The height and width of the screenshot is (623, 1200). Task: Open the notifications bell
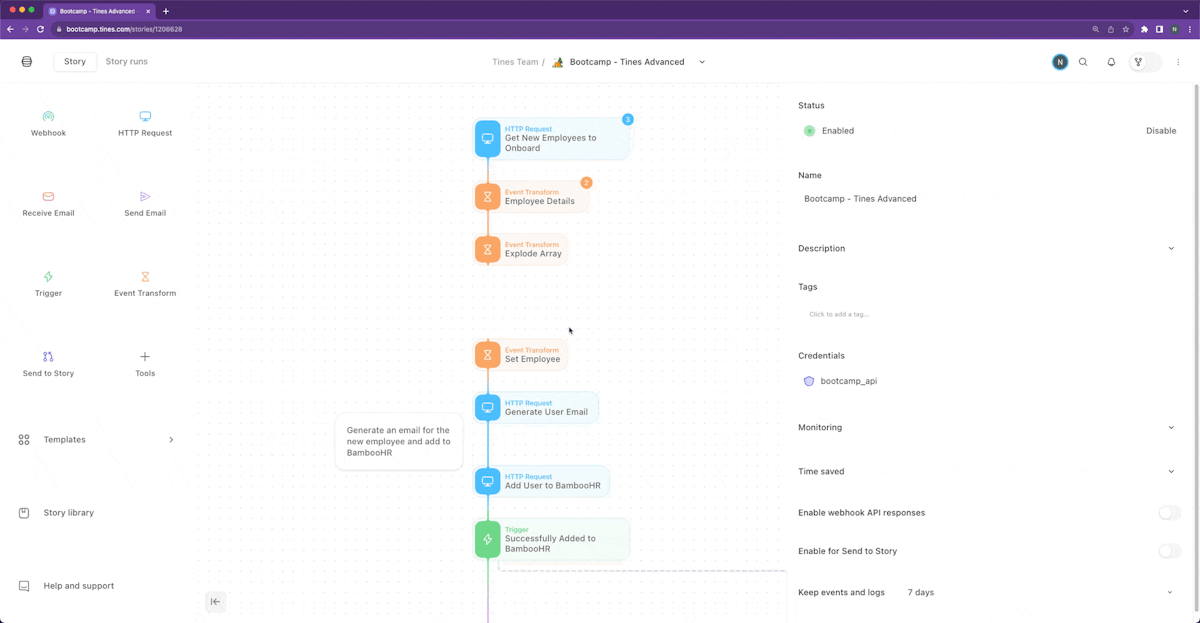point(1111,62)
